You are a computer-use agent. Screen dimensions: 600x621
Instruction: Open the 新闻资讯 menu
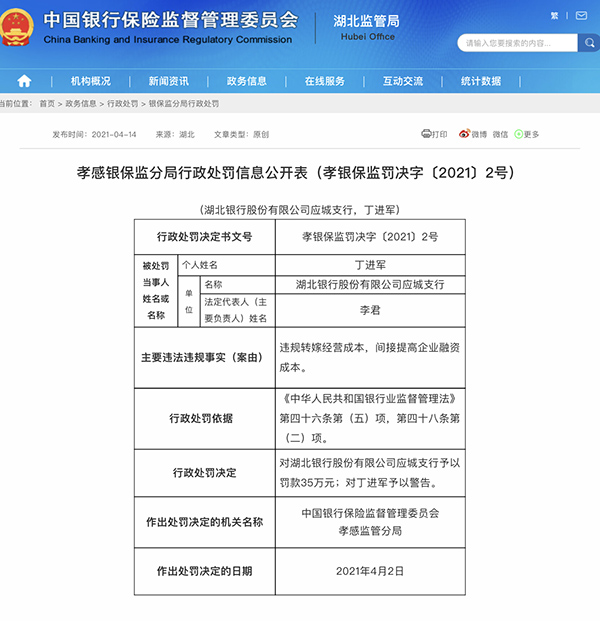(168, 81)
